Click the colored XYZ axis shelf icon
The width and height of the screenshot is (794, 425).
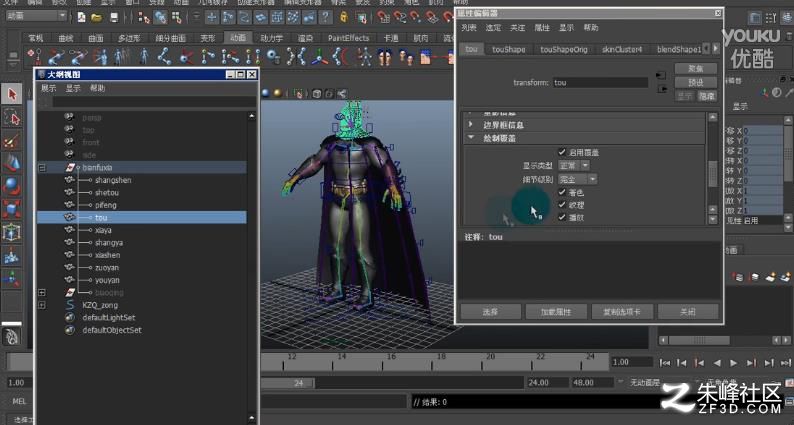pyautogui.click(x=319, y=56)
